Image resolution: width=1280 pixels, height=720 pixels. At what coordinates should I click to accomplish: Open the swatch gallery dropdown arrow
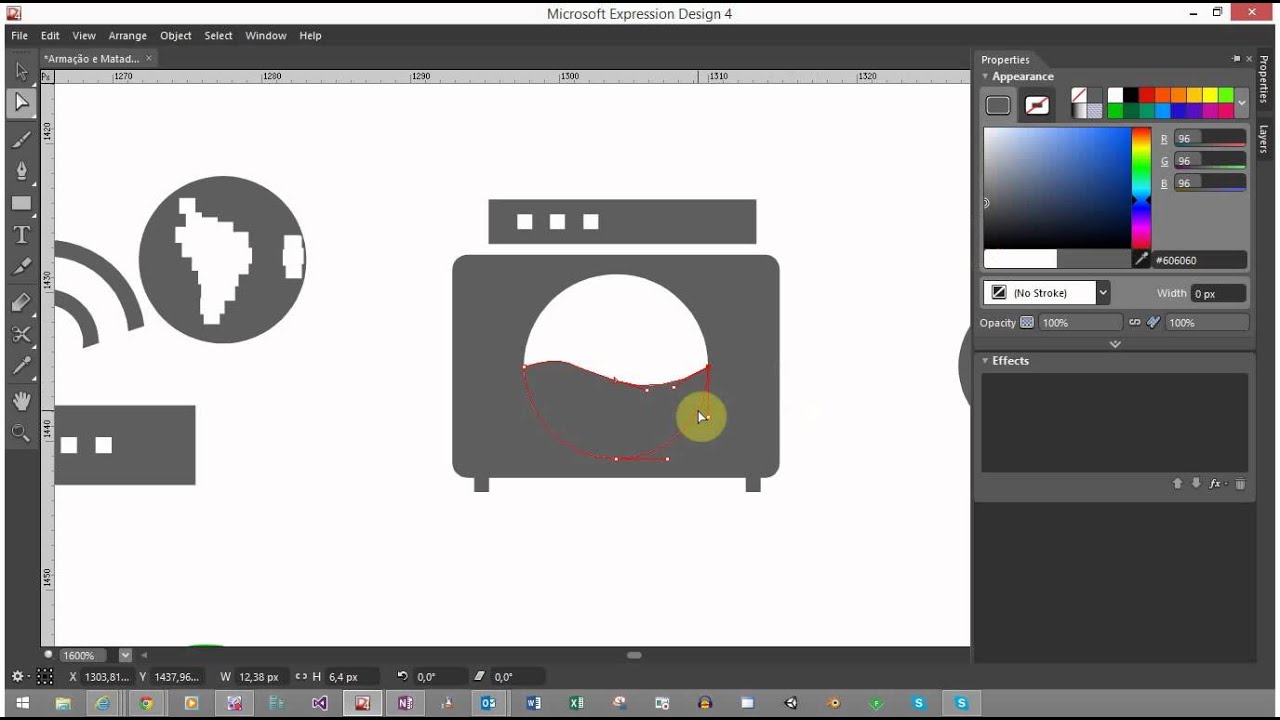1242,103
